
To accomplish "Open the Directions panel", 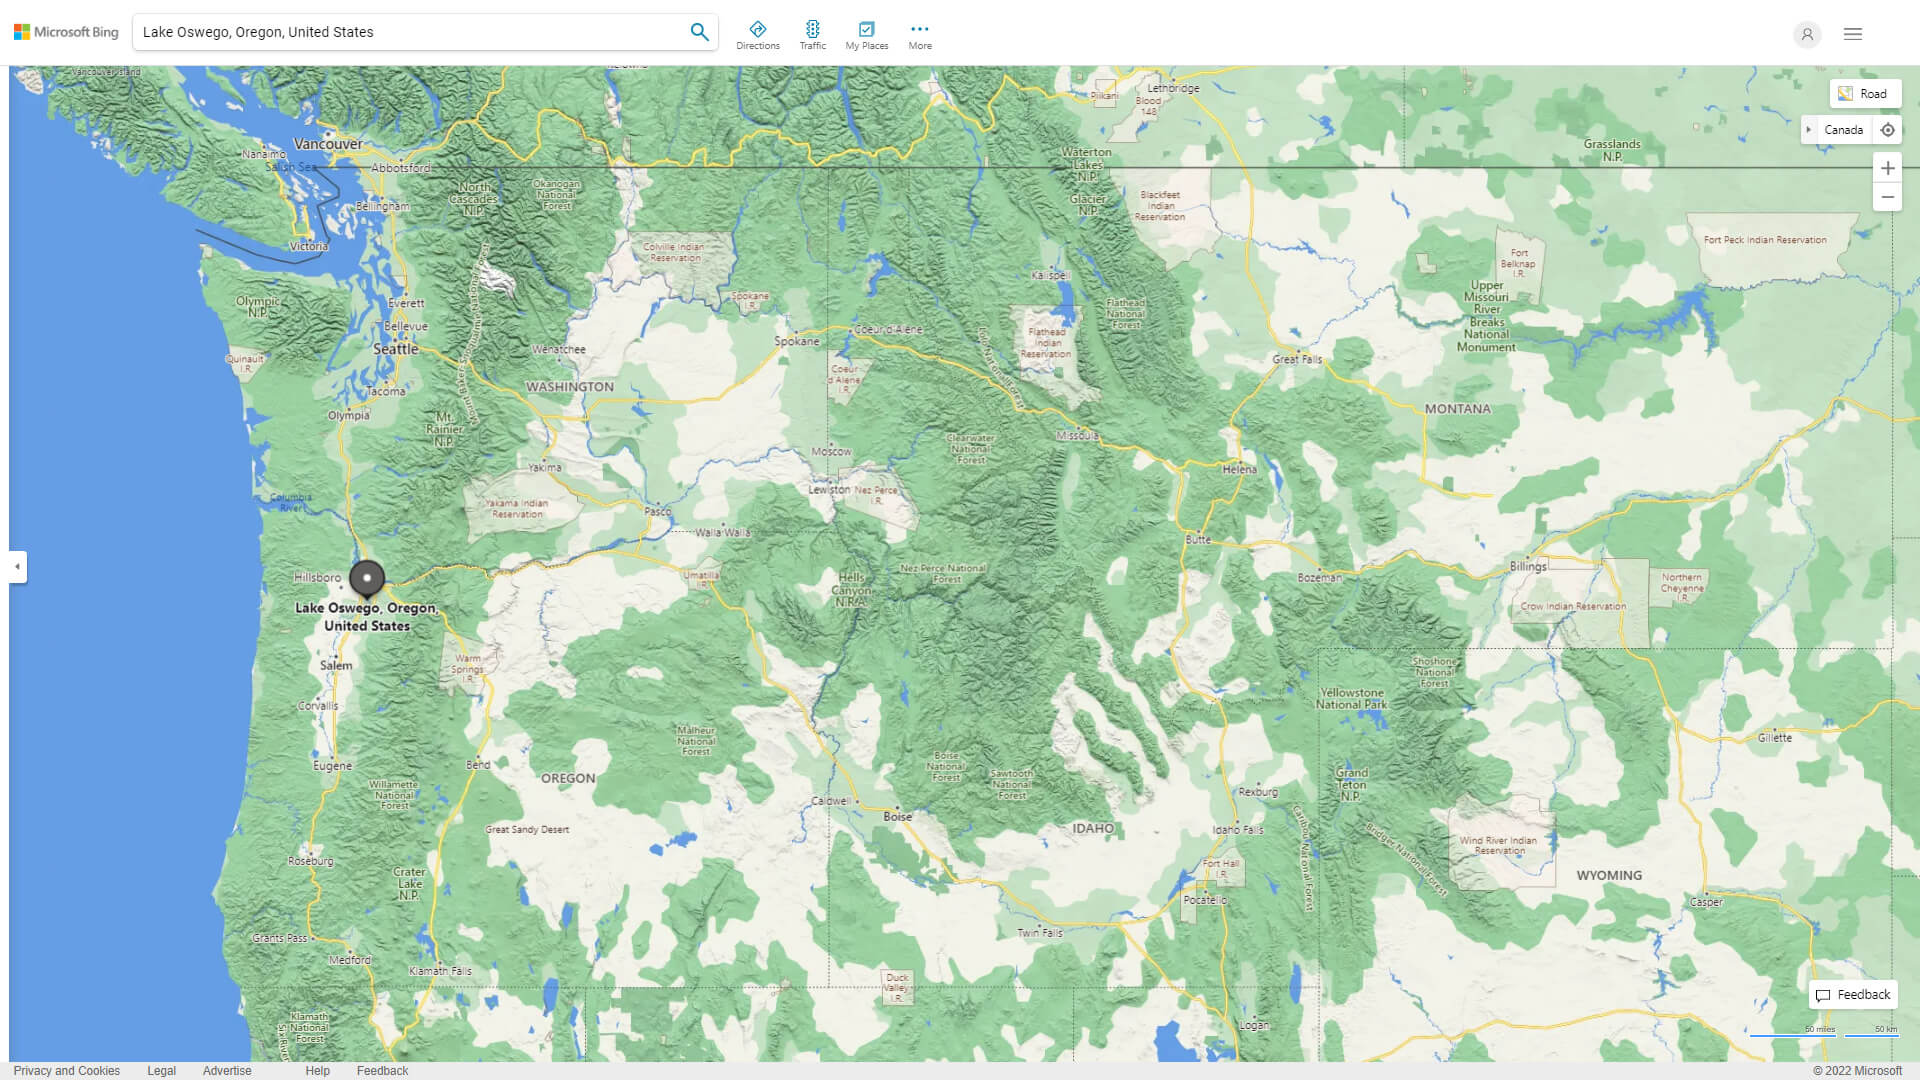I will pyautogui.click(x=758, y=32).
